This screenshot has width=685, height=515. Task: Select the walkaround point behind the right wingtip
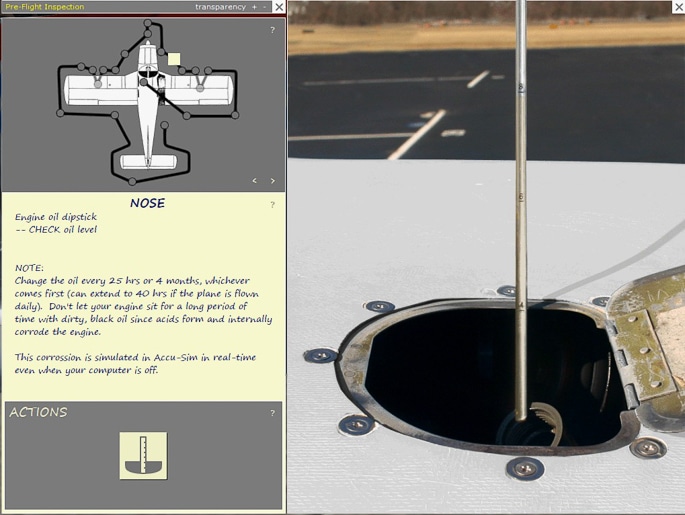(236, 115)
